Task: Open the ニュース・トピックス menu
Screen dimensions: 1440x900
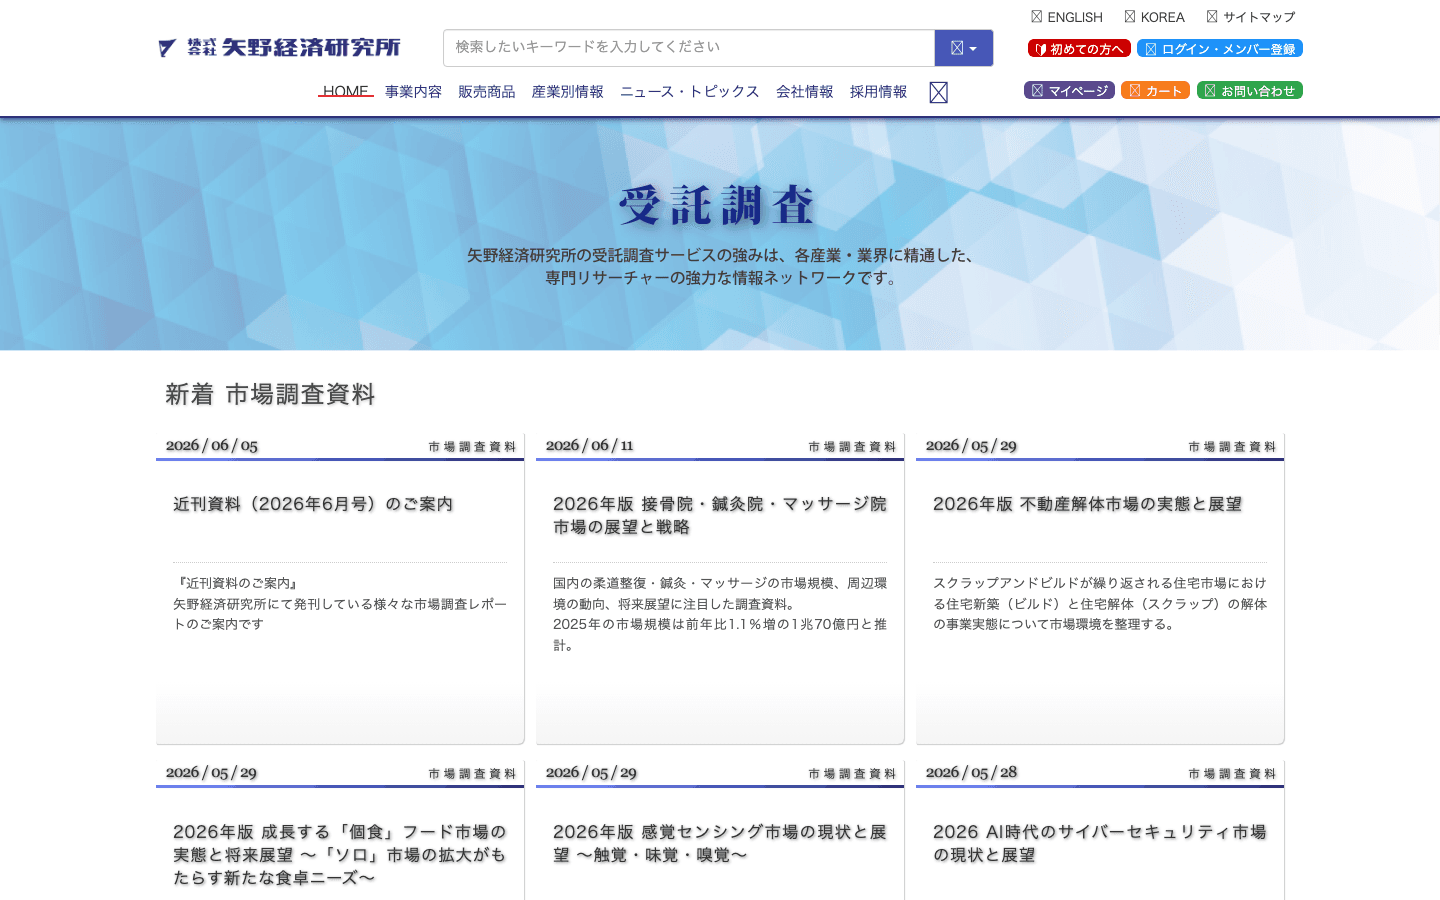Action: [689, 91]
